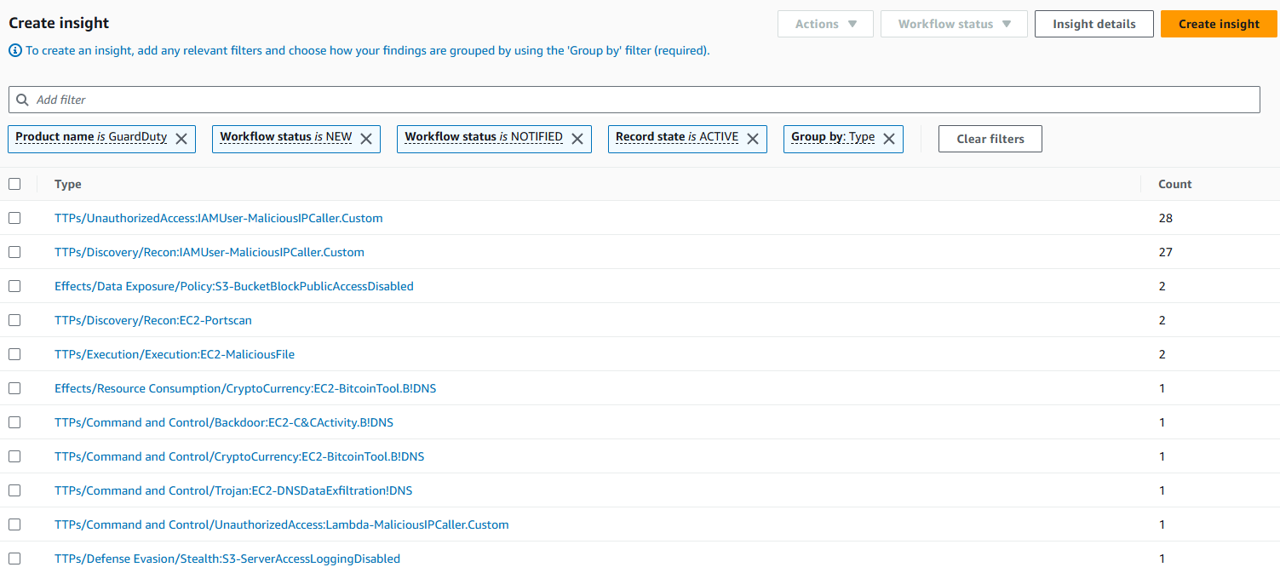Check the S3-ServerAccessLoggingDisabled row
Screen dimensions: 1280x573
pos(14,558)
